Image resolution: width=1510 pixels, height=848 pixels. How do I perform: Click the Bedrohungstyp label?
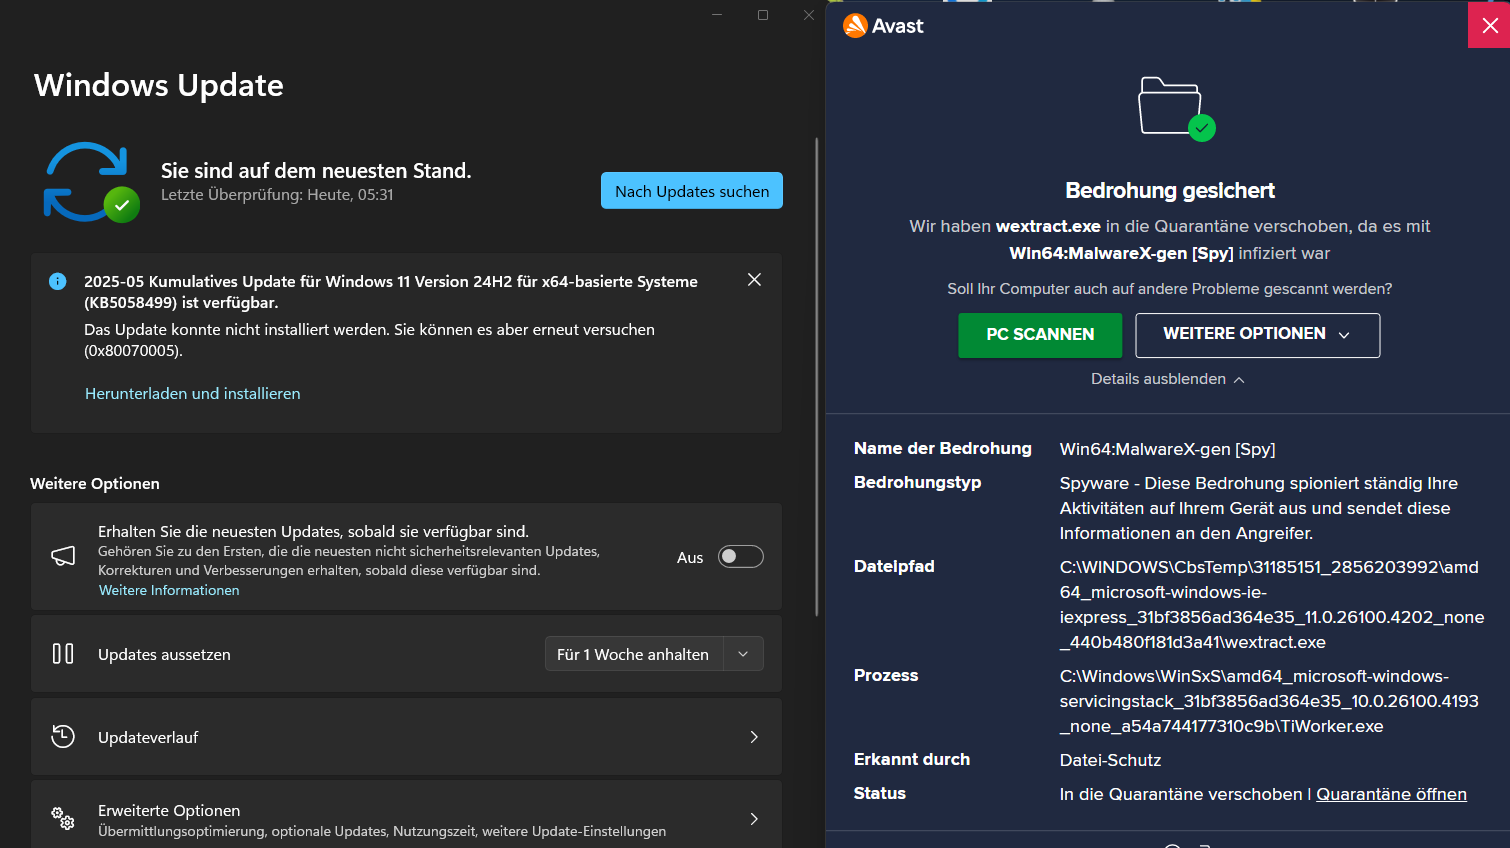[x=918, y=482]
